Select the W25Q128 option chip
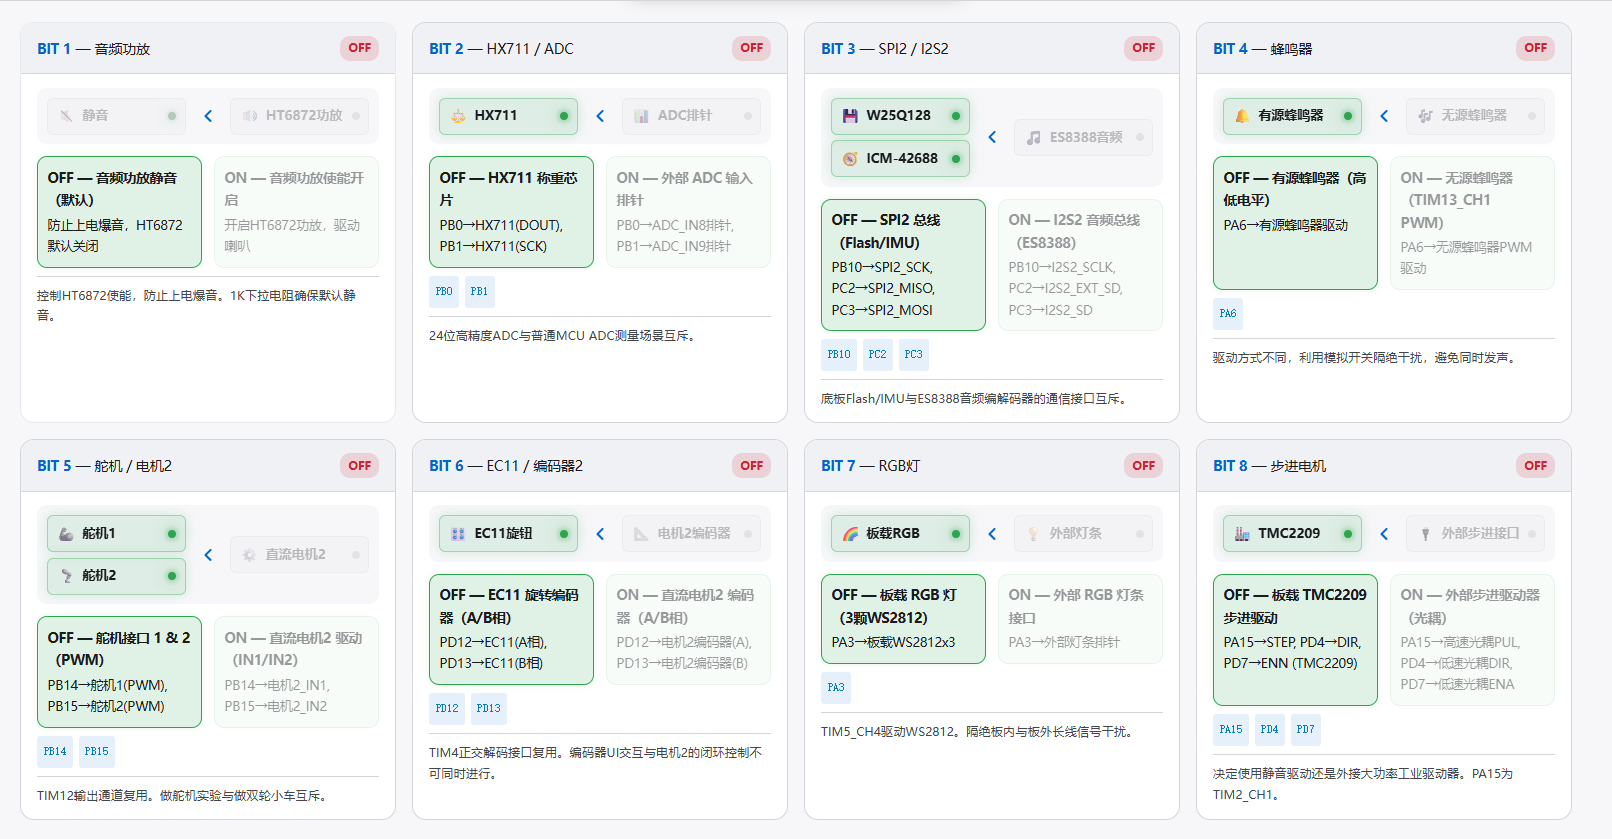Screen dimensions: 1612x839 pyautogui.click(x=900, y=116)
